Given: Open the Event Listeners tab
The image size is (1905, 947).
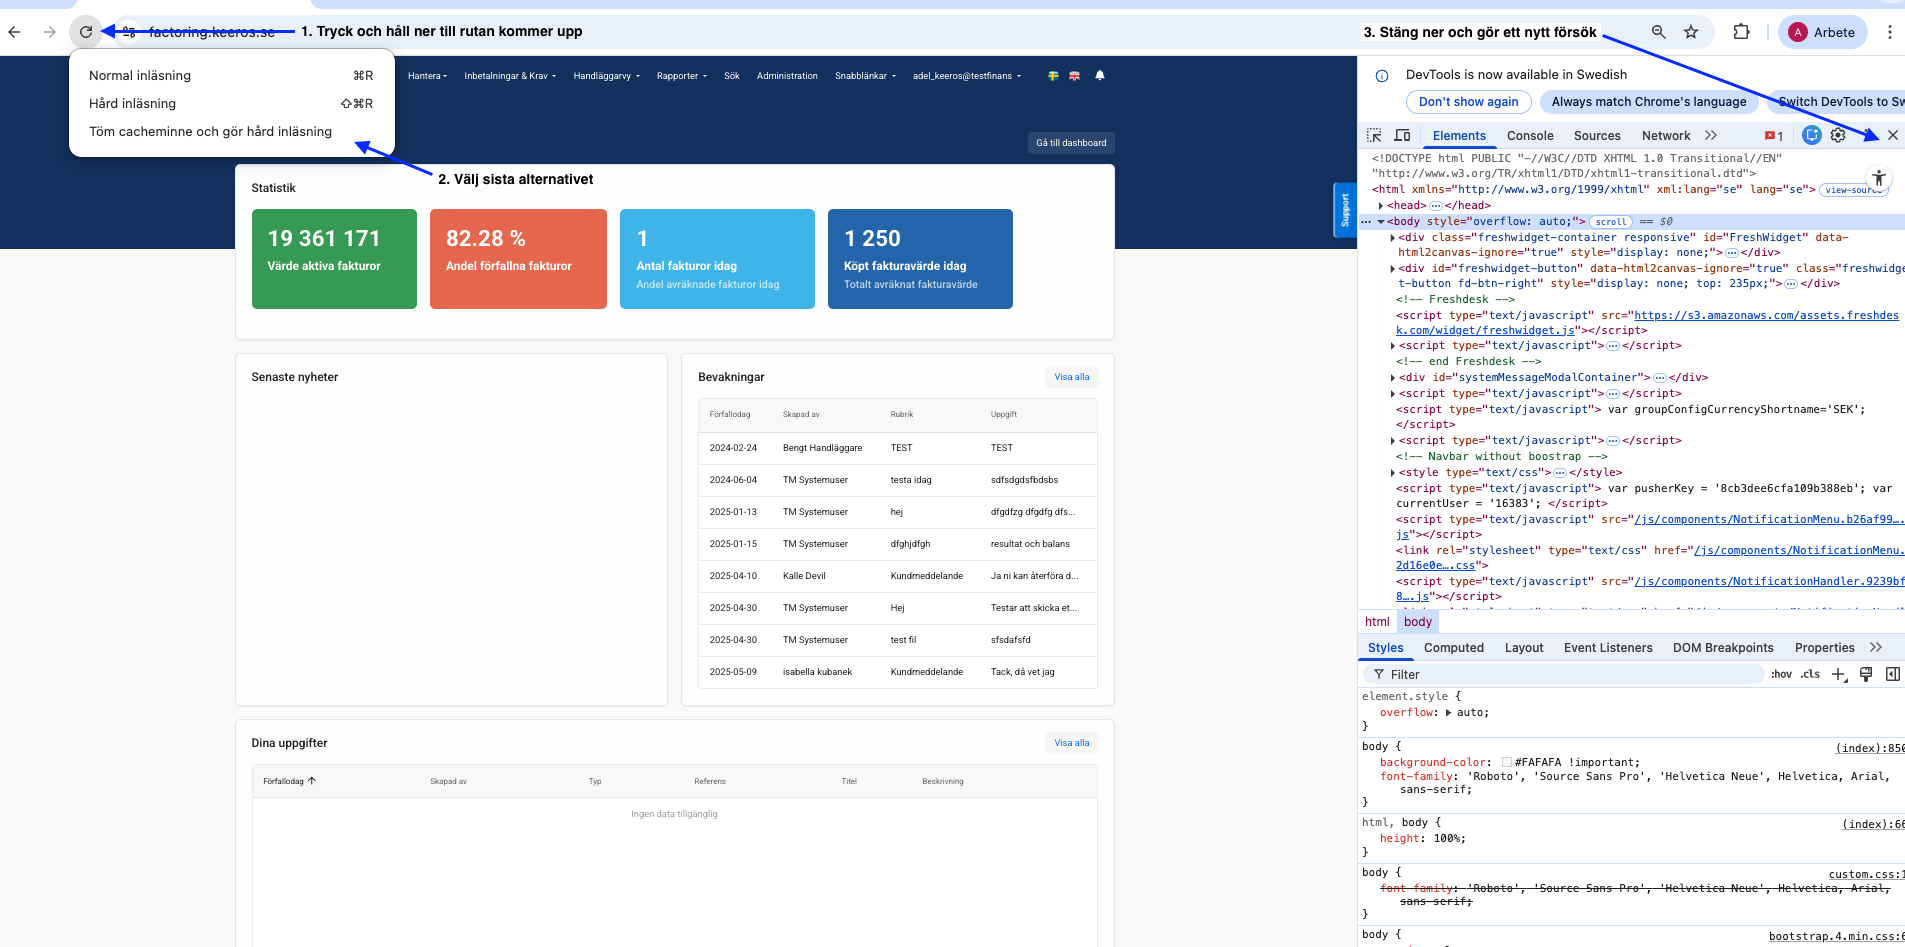Looking at the screenshot, I should tap(1608, 648).
